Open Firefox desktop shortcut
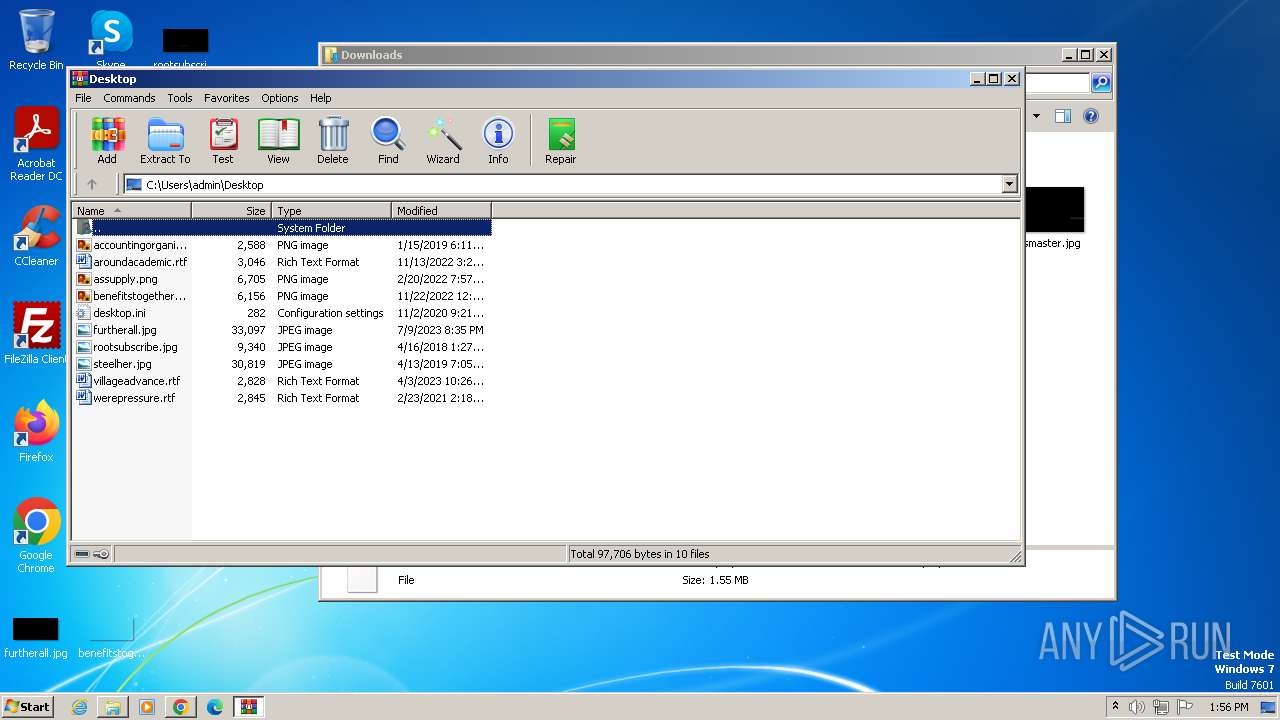The height and width of the screenshot is (720, 1280). coord(36,432)
